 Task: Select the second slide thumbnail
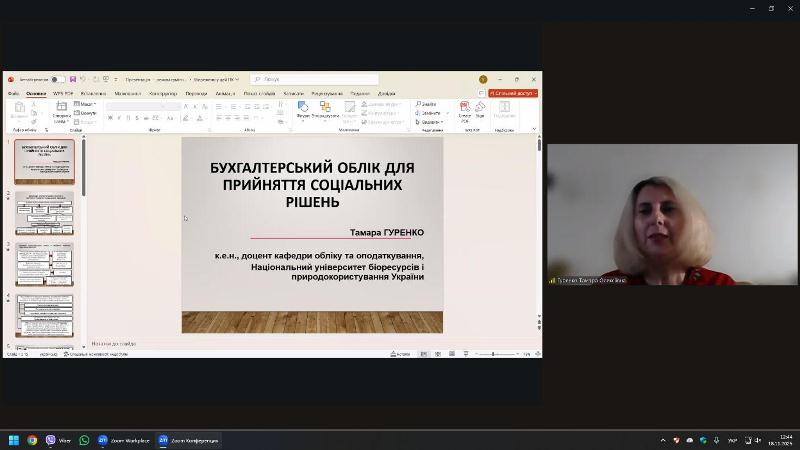45,213
